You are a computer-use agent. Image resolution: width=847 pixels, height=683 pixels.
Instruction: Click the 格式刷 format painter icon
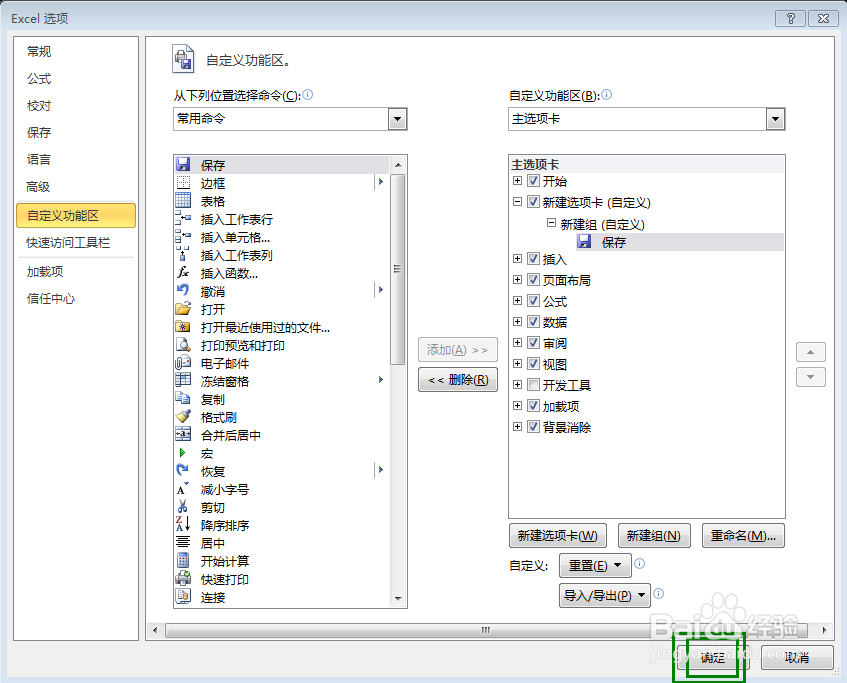click(x=183, y=417)
